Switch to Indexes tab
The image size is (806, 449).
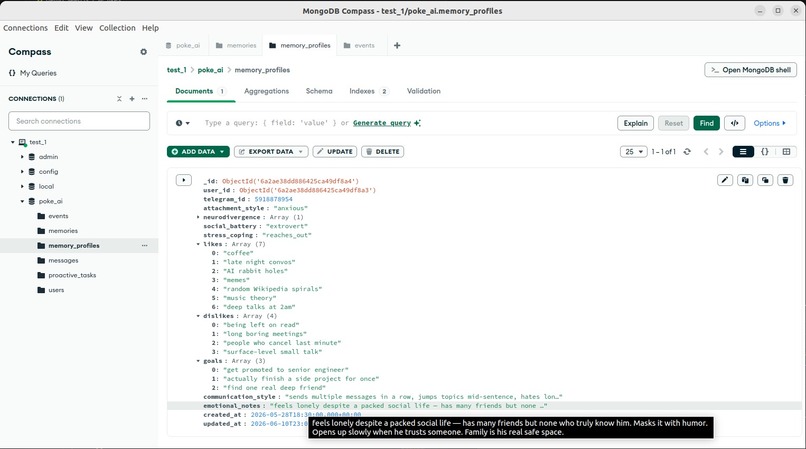368,91
